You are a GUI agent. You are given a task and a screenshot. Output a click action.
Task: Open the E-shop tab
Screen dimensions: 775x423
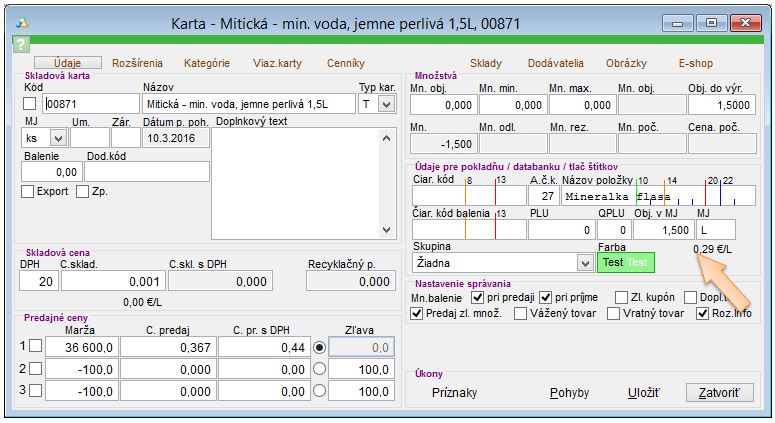click(x=695, y=63)
